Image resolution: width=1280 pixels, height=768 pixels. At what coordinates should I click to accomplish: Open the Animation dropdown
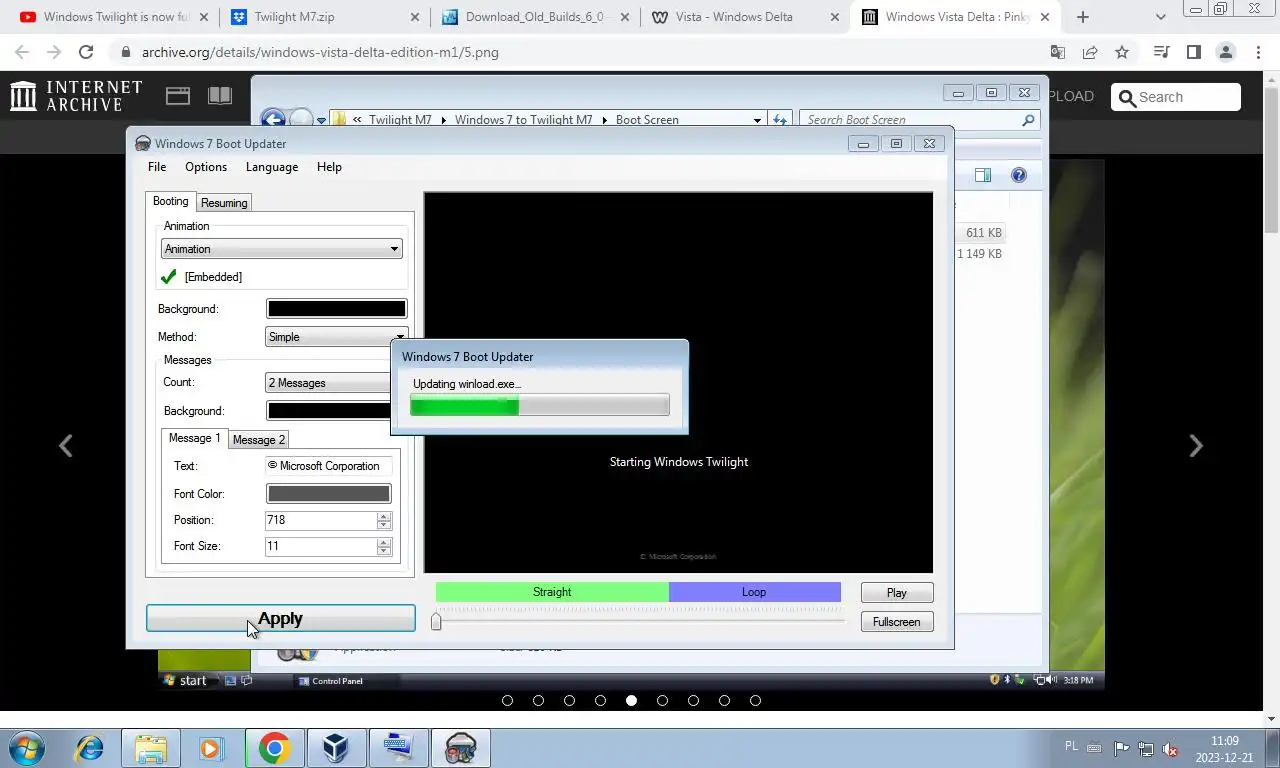coord(281,249)
